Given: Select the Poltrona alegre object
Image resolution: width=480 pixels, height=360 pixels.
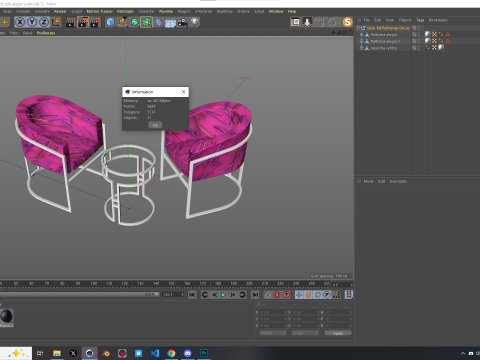Looking at the screenshot, I should (384, 35).
